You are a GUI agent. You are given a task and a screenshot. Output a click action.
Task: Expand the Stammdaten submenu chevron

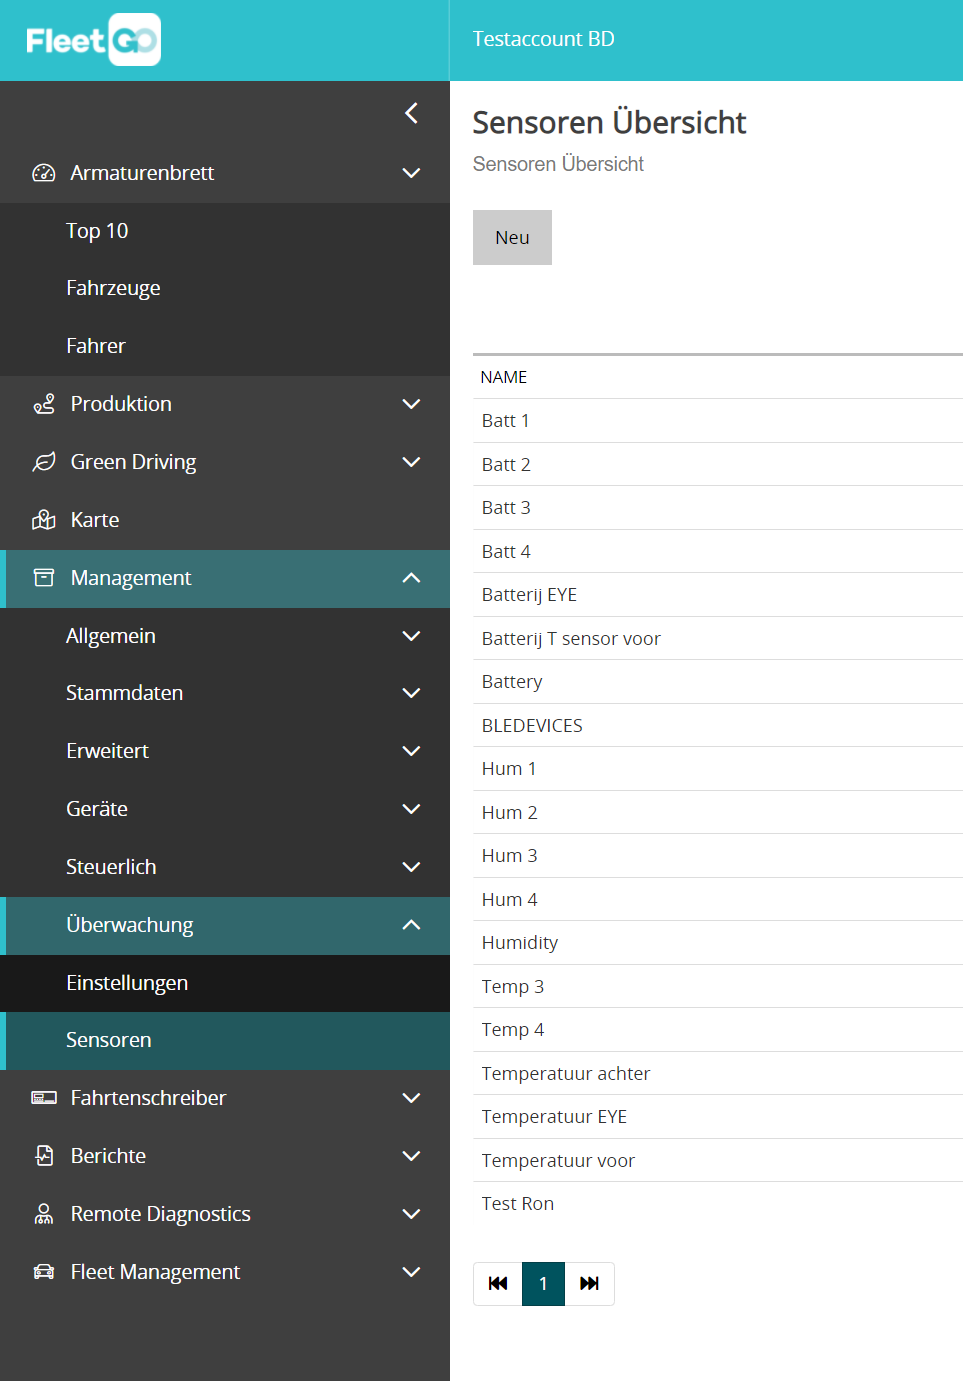[x=411, y=693]
